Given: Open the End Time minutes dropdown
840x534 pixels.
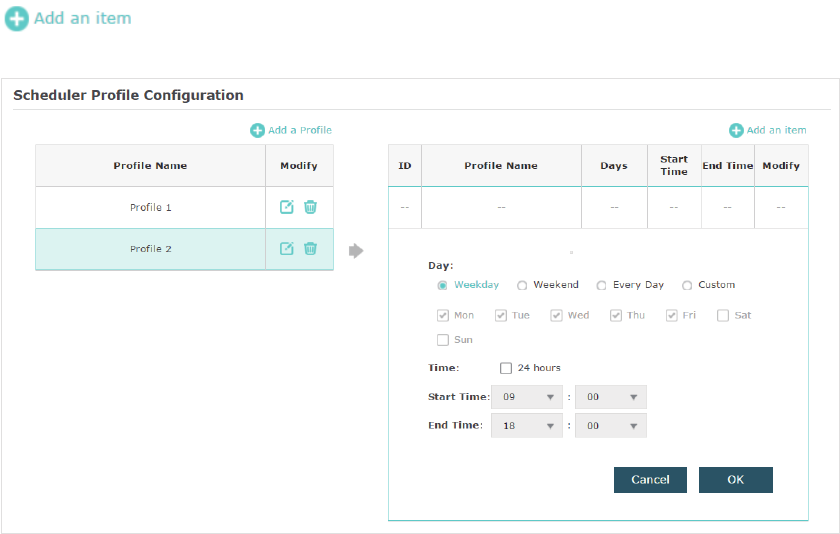Looking at the screenshot, I should [x=611, y=426].
